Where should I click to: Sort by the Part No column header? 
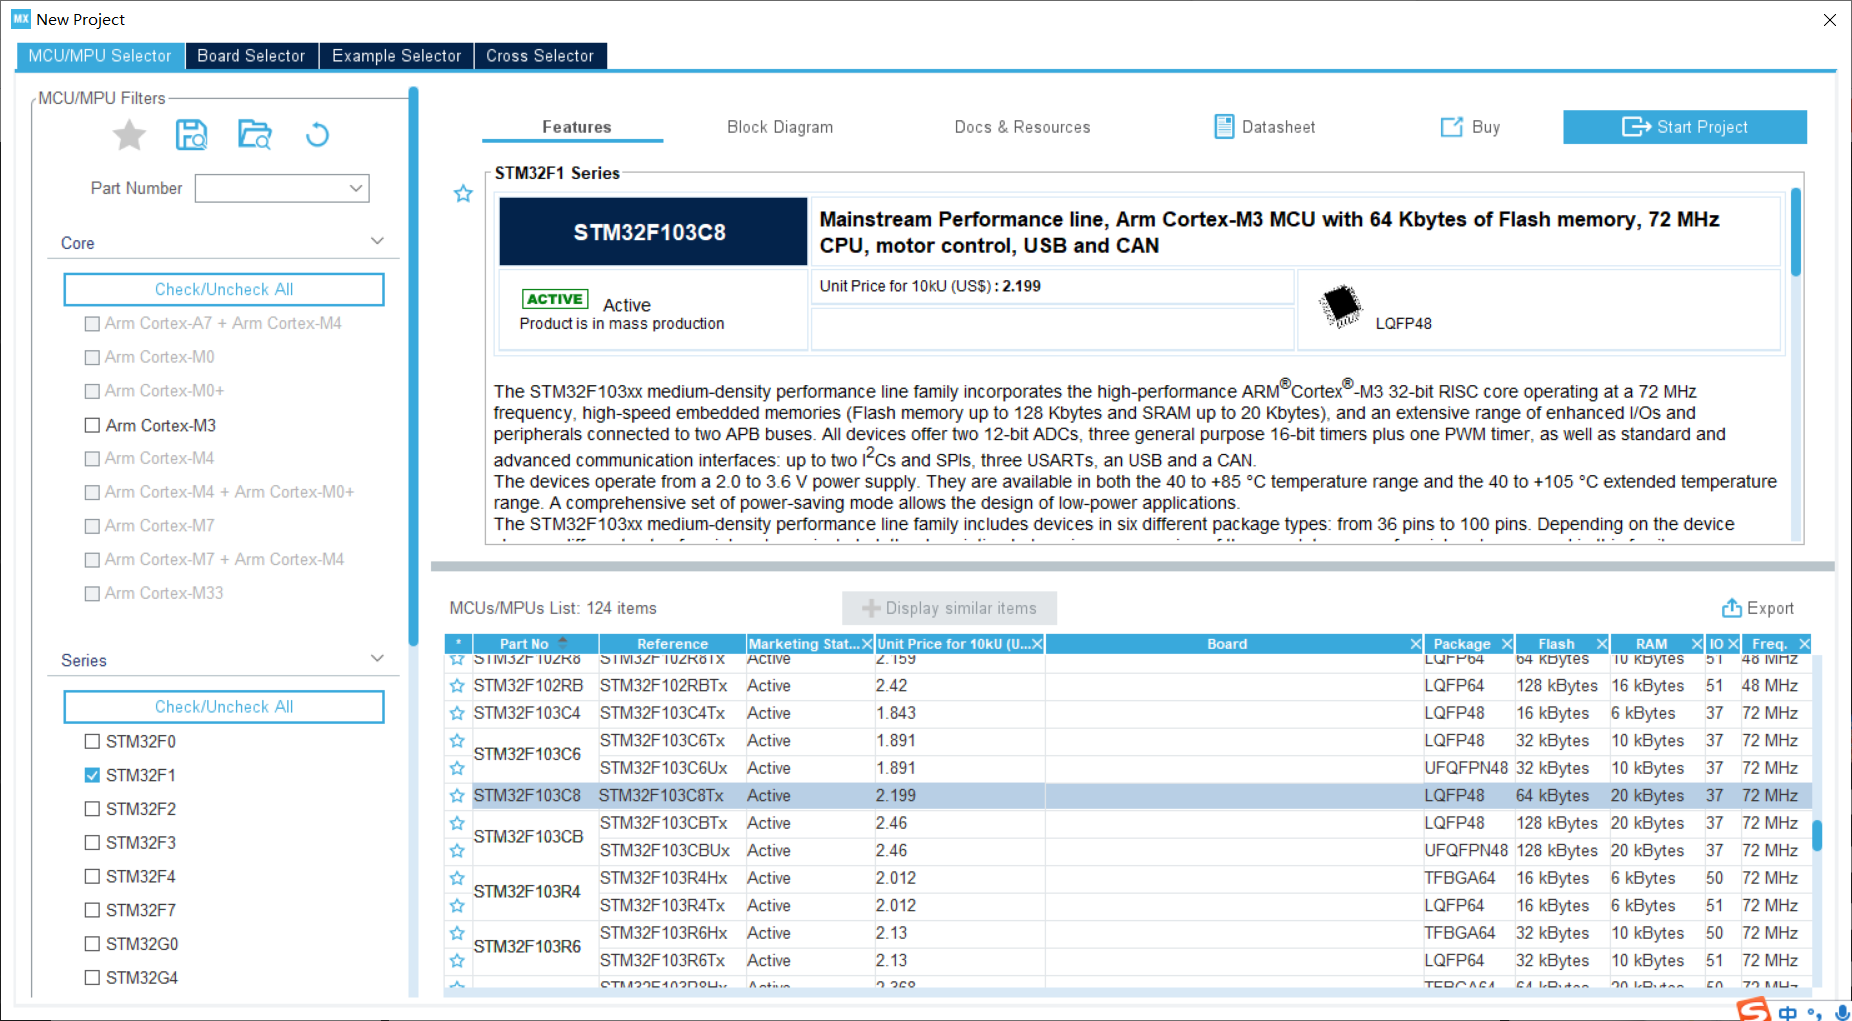[x=535, y=644]
